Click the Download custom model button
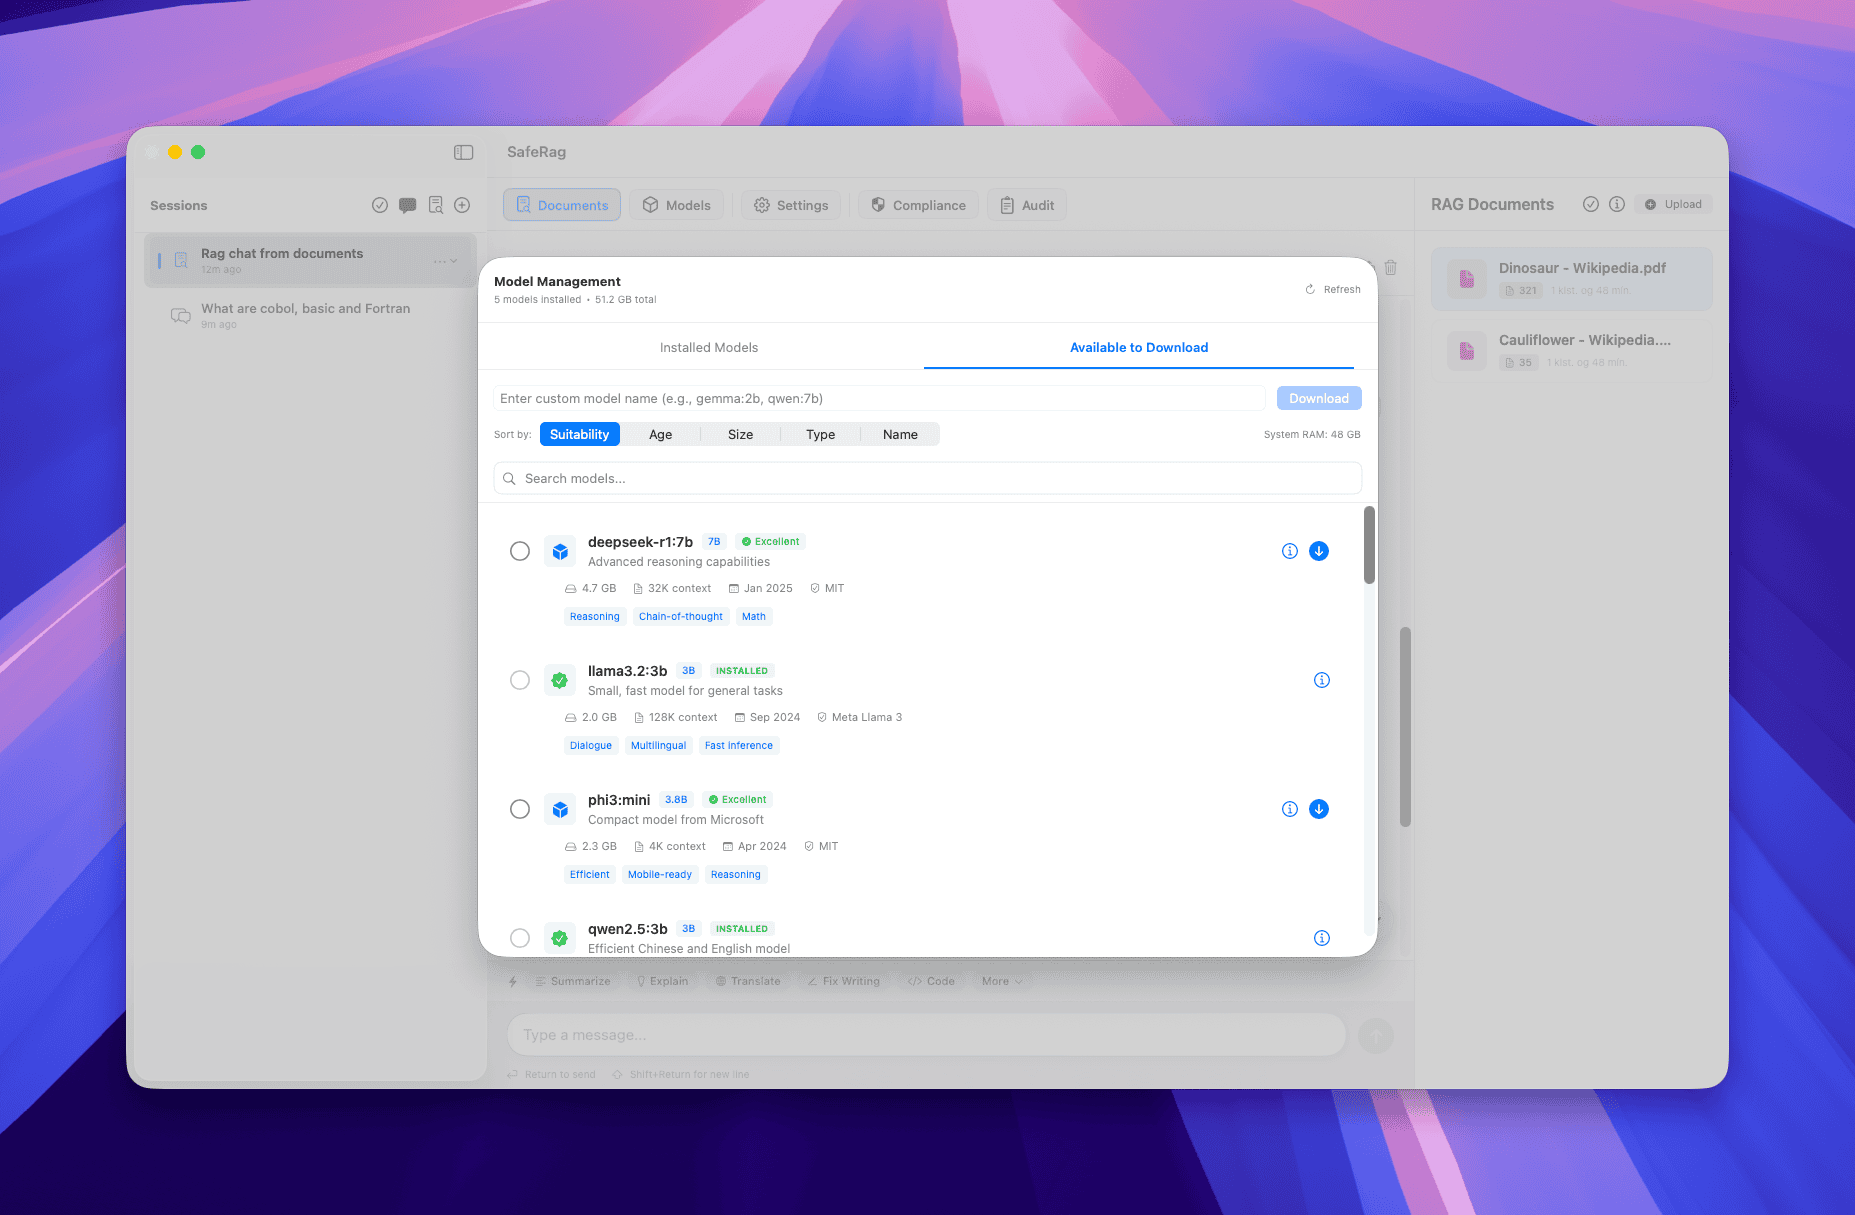 pos(1318,398)
